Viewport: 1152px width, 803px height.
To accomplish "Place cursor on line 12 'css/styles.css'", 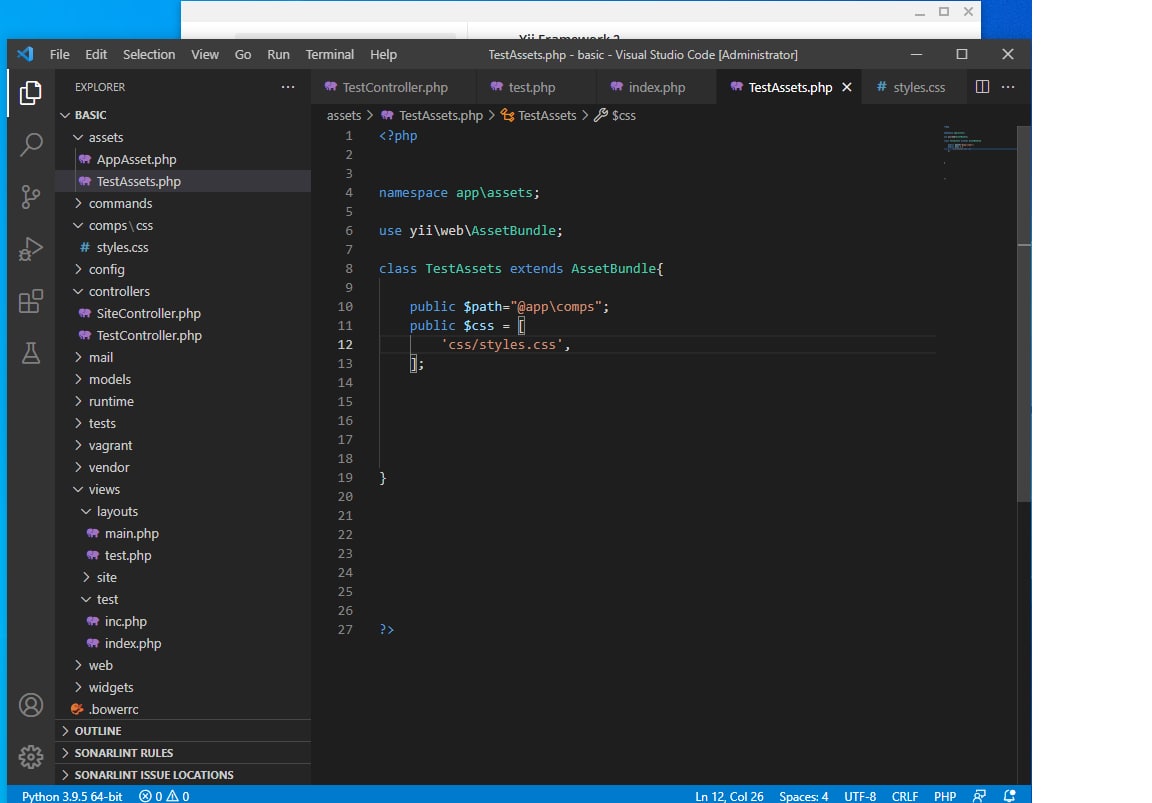I will tap(503, 345).
